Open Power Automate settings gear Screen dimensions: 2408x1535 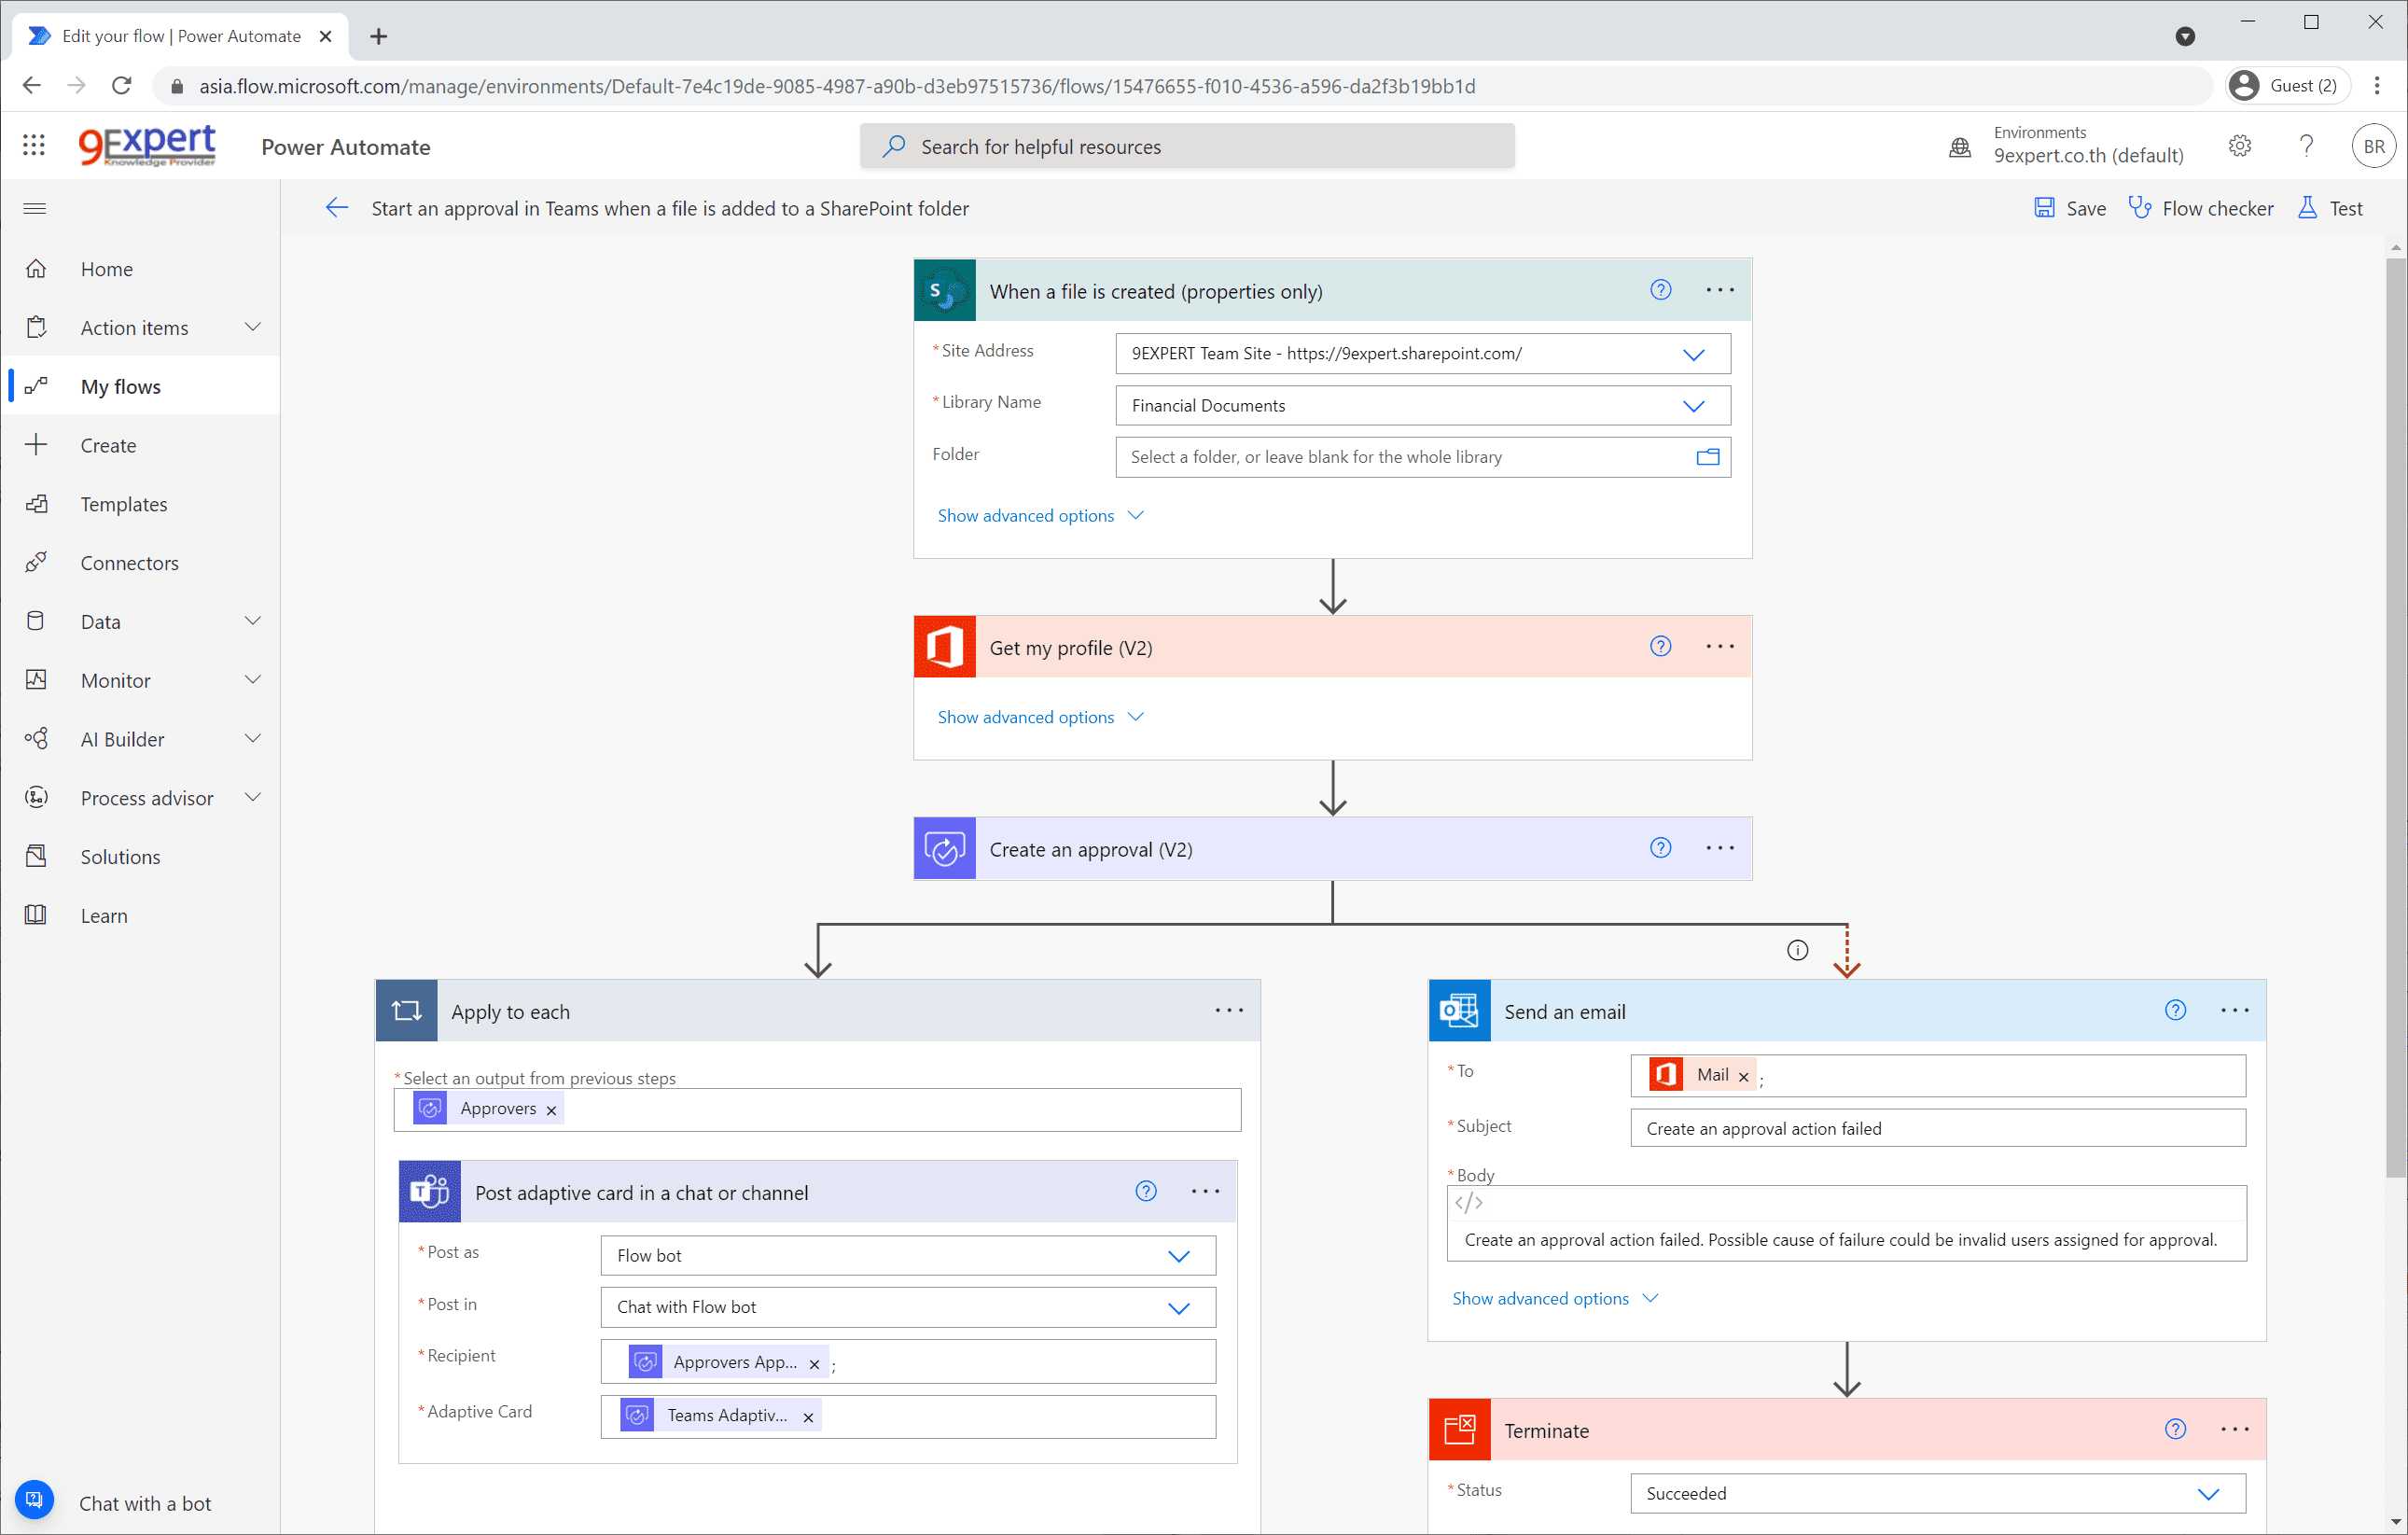2240,145
